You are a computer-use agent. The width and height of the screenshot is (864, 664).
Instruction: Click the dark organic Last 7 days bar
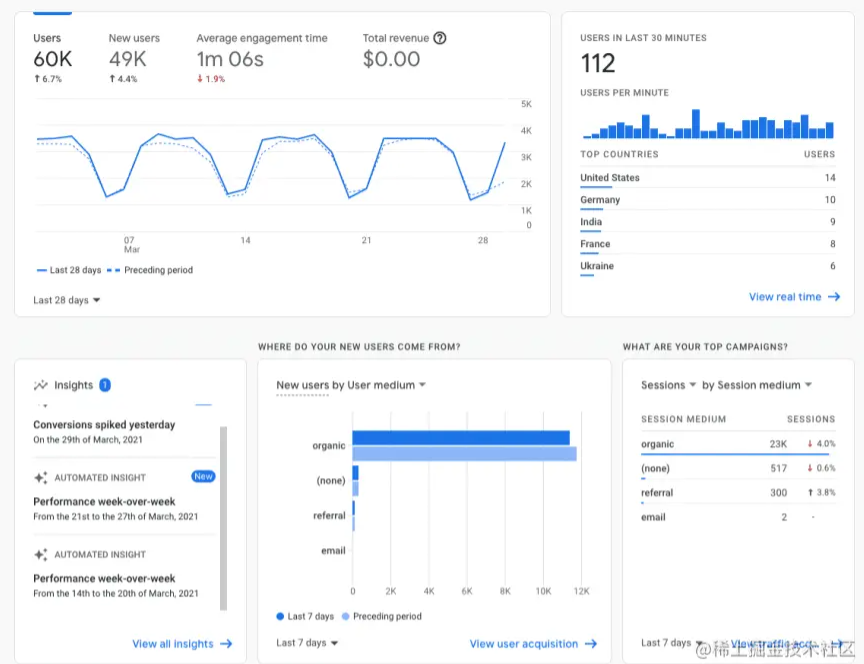[x=461, y=438]
